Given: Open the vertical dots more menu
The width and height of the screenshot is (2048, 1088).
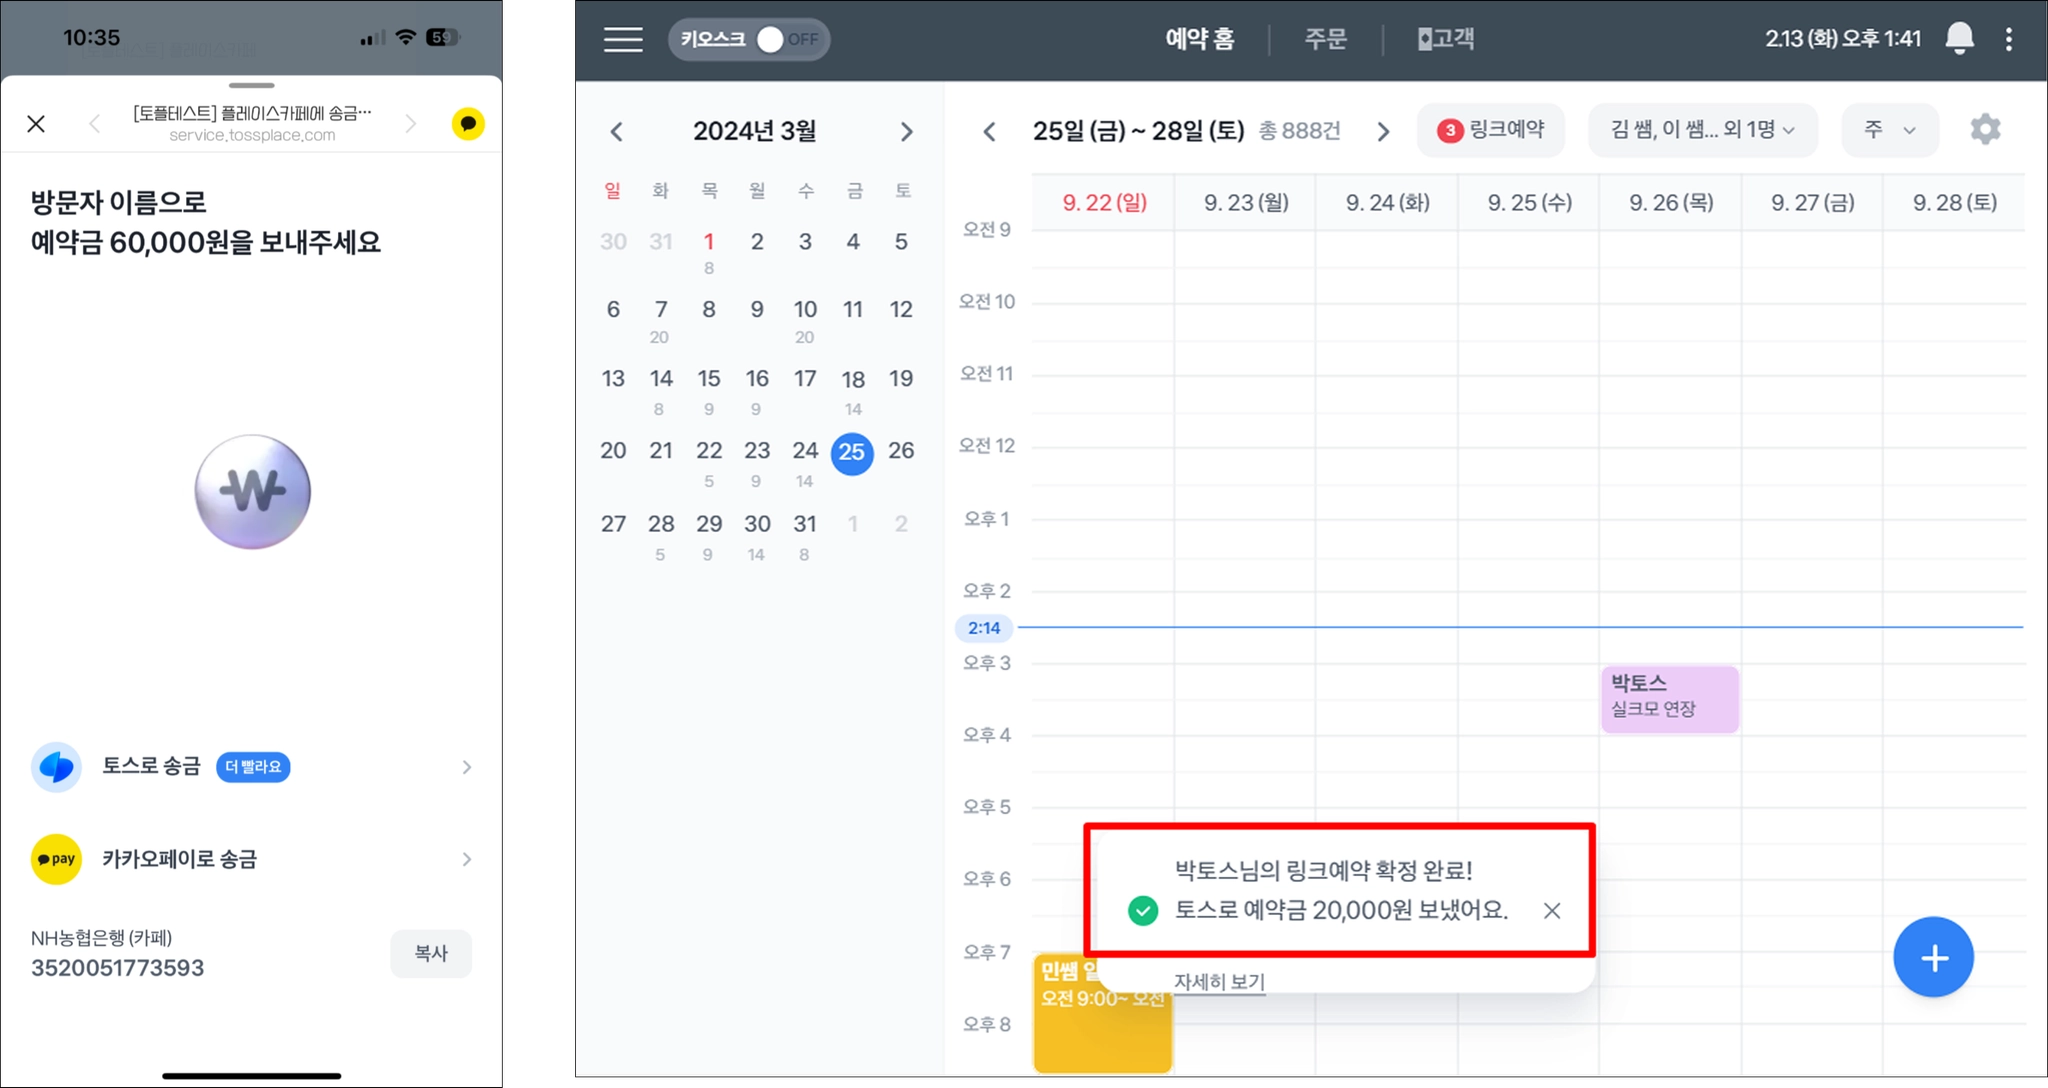Looking at the screenshot, I should pos(2009,40).
